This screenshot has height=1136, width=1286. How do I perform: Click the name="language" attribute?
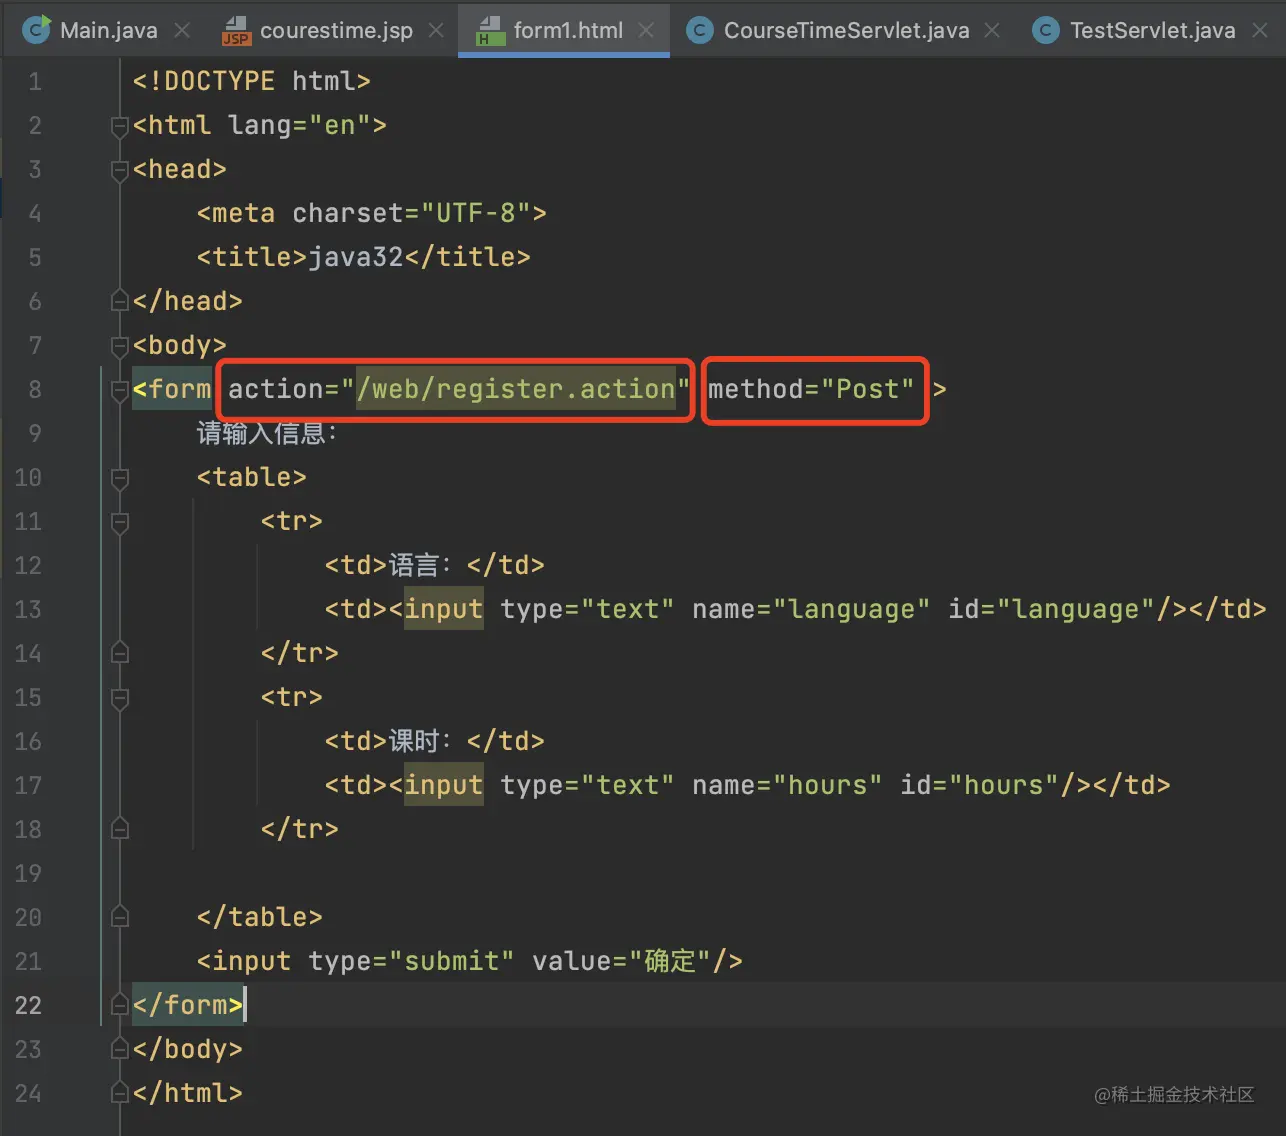(x=811, y=609)
